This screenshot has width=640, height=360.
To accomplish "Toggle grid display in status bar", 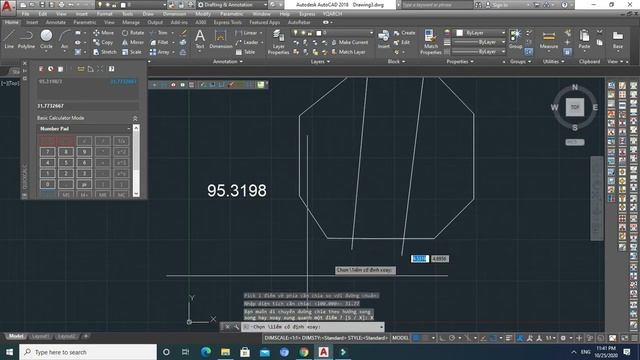I will (x=416, y=338).
